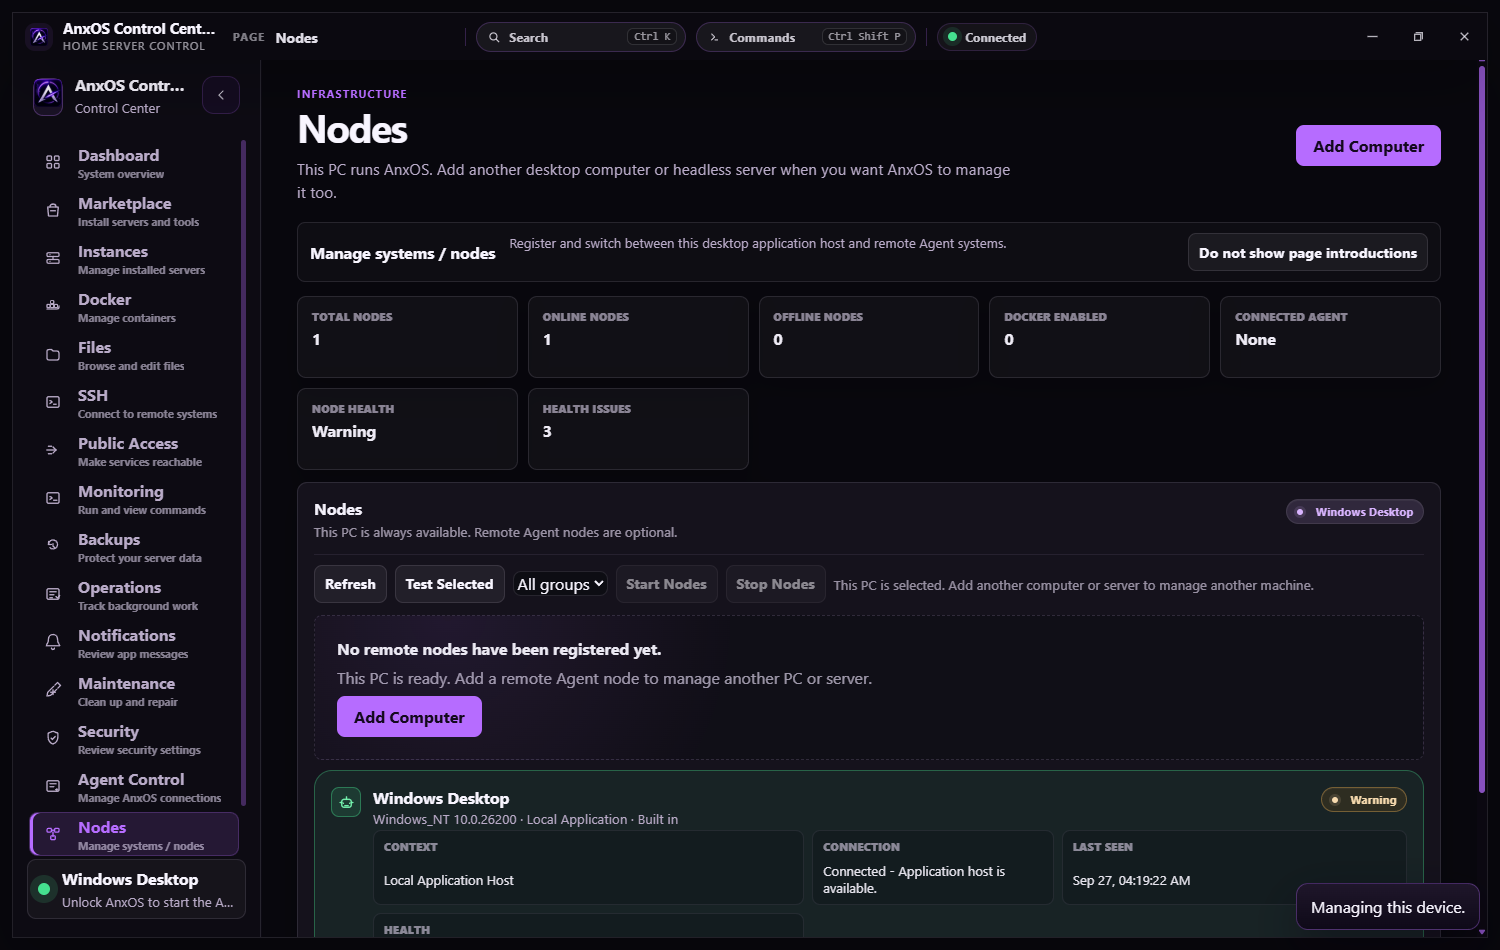Viewport: 1500px width, 950px height.
Task: Click the Node Health Warning card
Action: pyautogui.click(x=407, y=429)
